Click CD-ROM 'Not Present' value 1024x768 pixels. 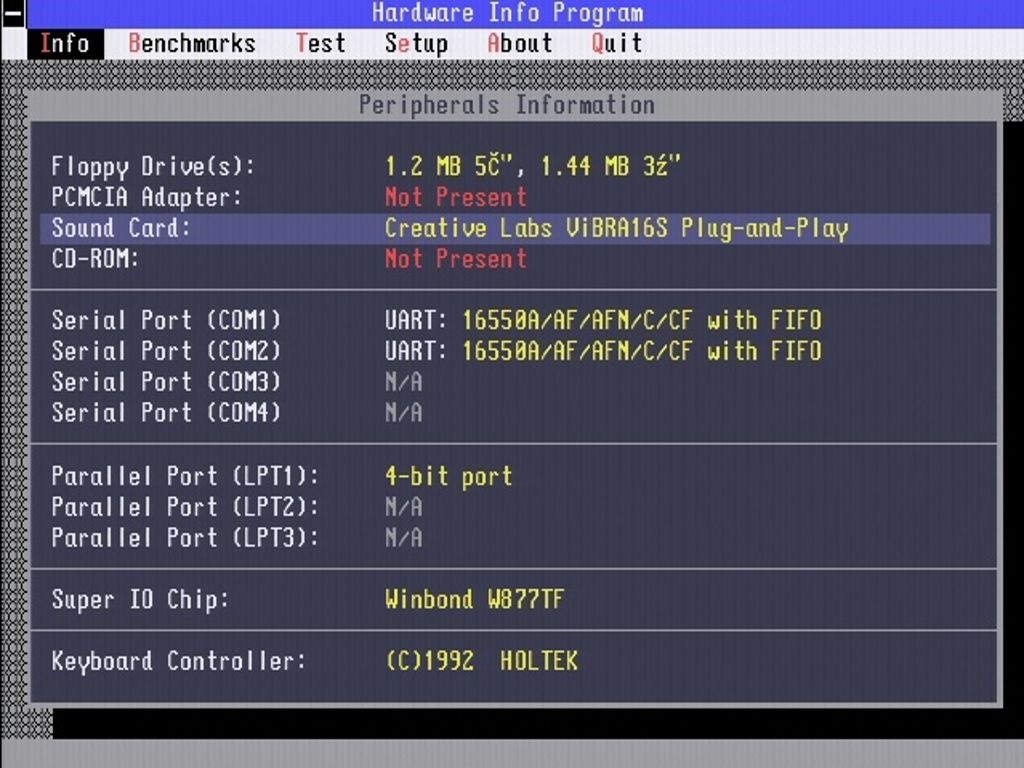tap(455, 259)
